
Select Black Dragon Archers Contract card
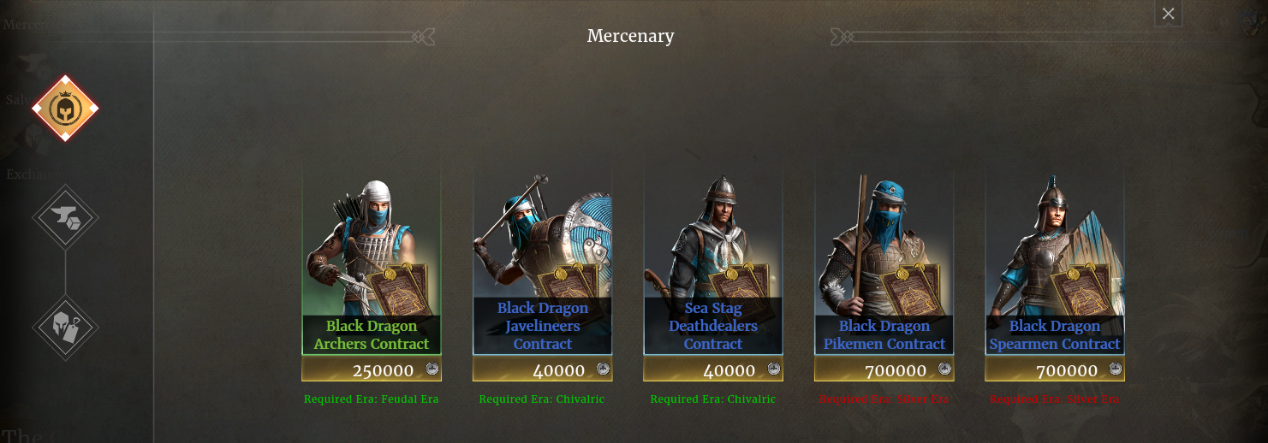tap(371, 262)
